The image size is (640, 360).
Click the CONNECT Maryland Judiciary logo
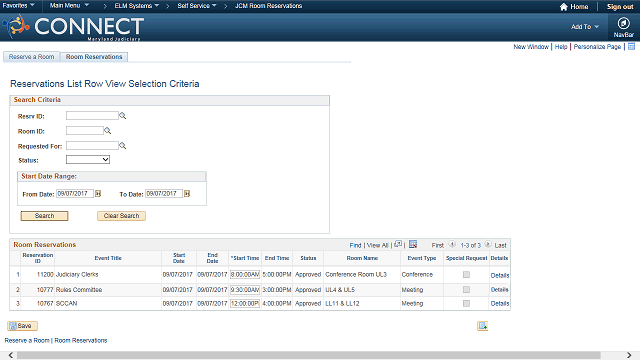(x=73, y=27)
